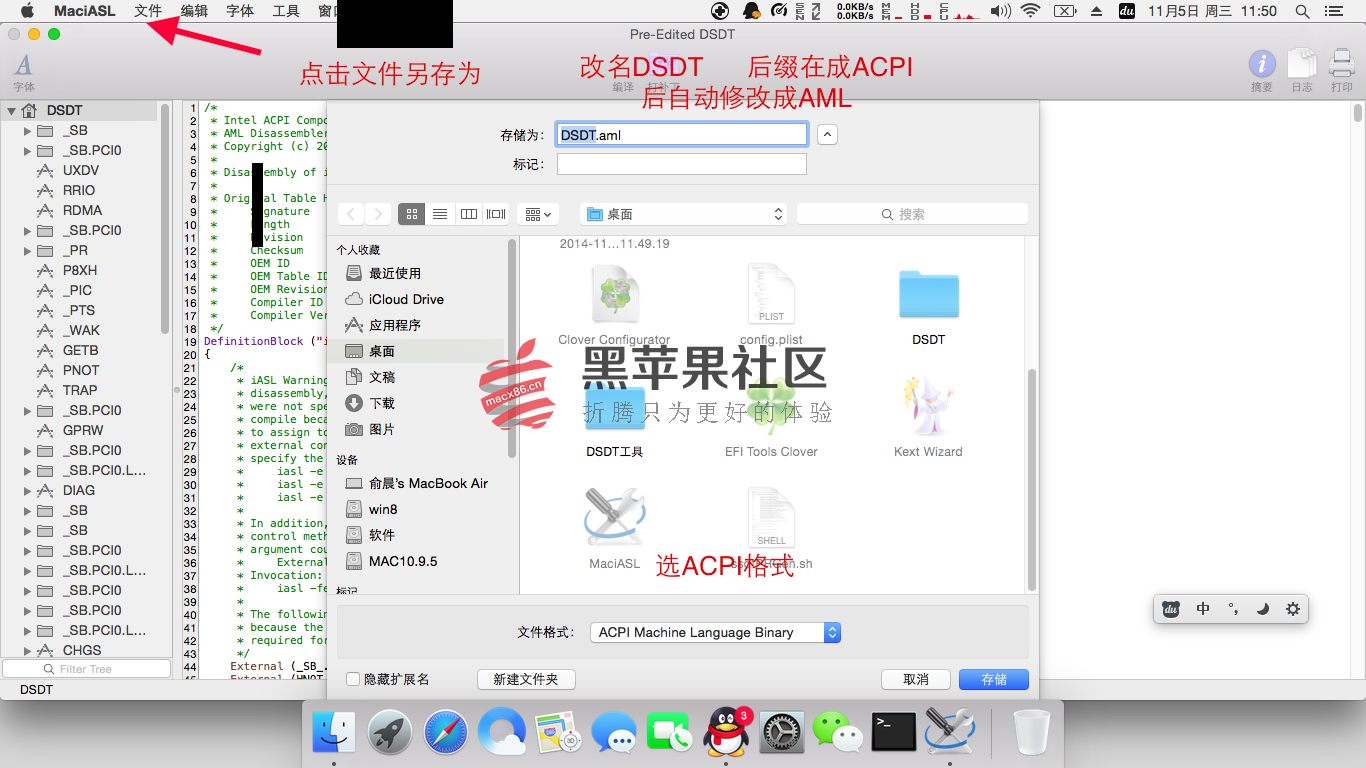1366x768 pixels.
Task: Select the Clover Configurator app icon
Action: click(614, 294)
